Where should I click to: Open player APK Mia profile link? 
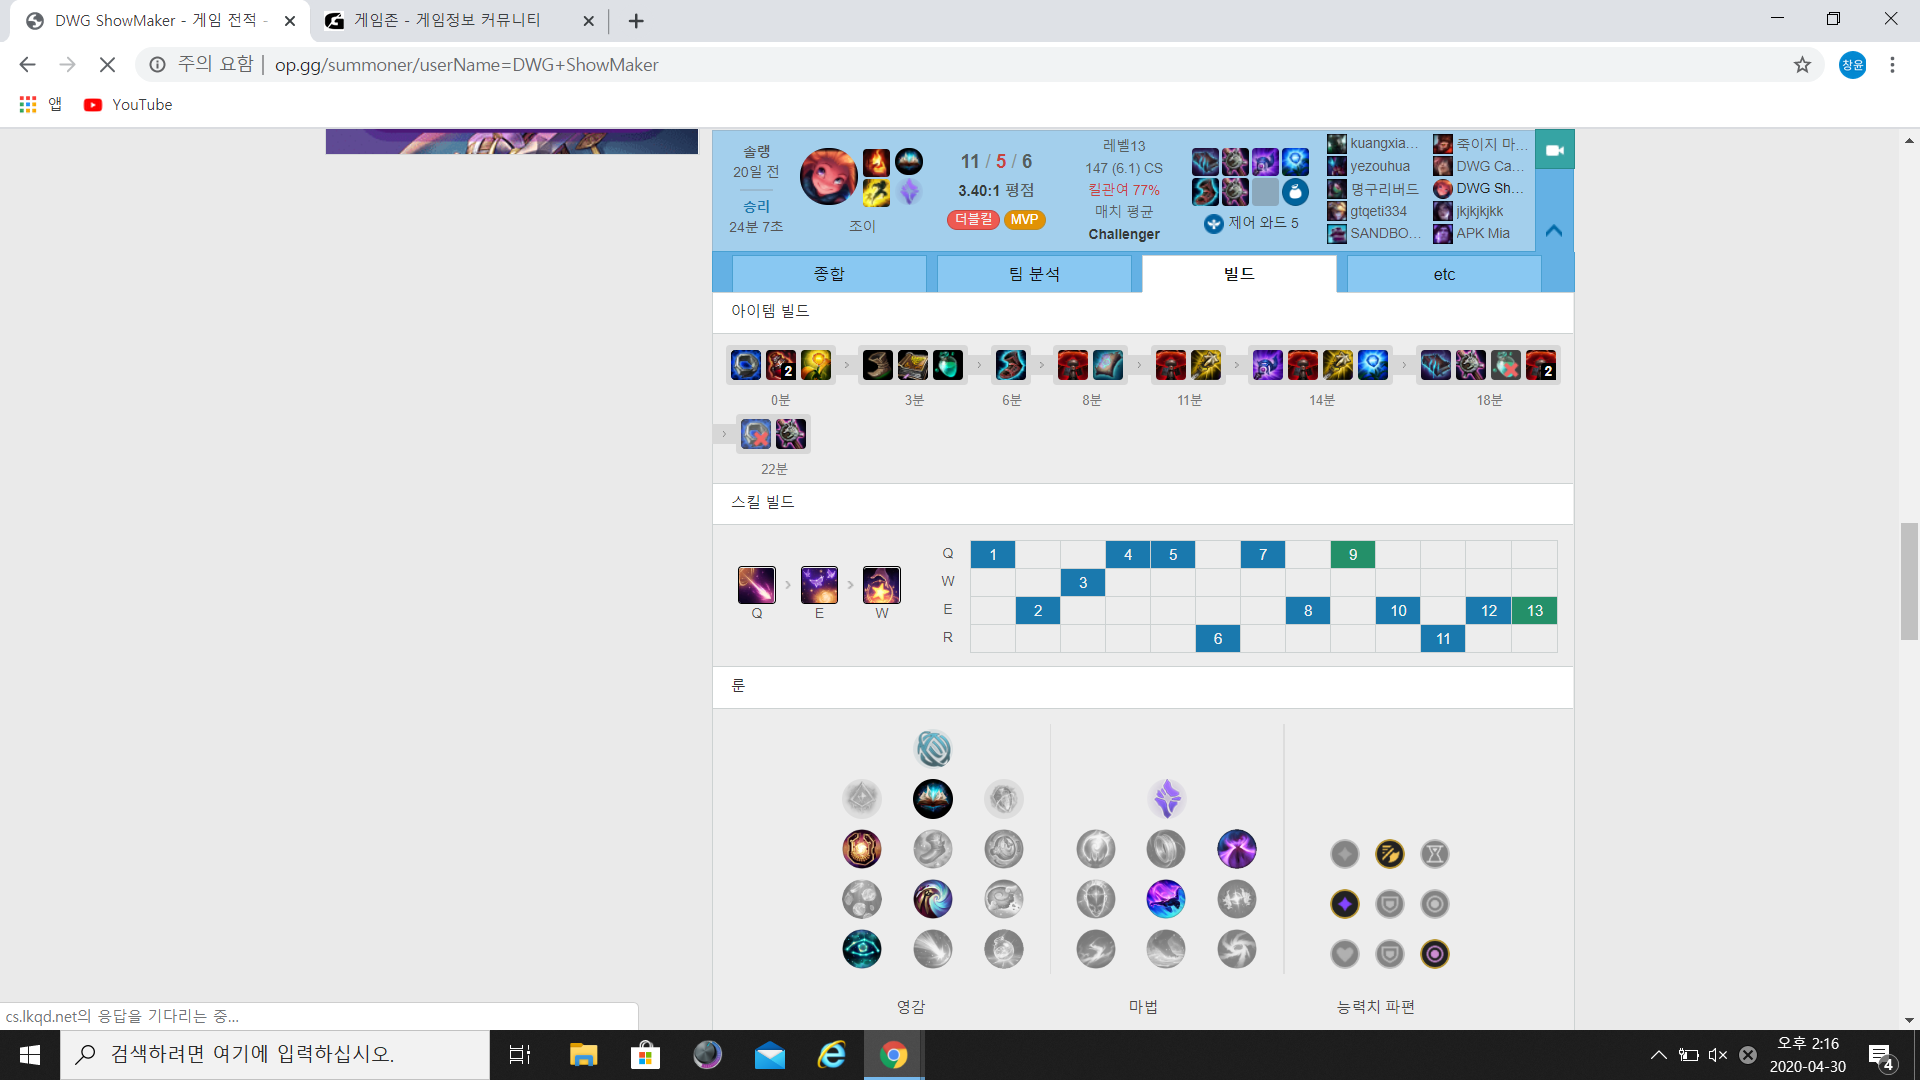(x=1482, y=233)
